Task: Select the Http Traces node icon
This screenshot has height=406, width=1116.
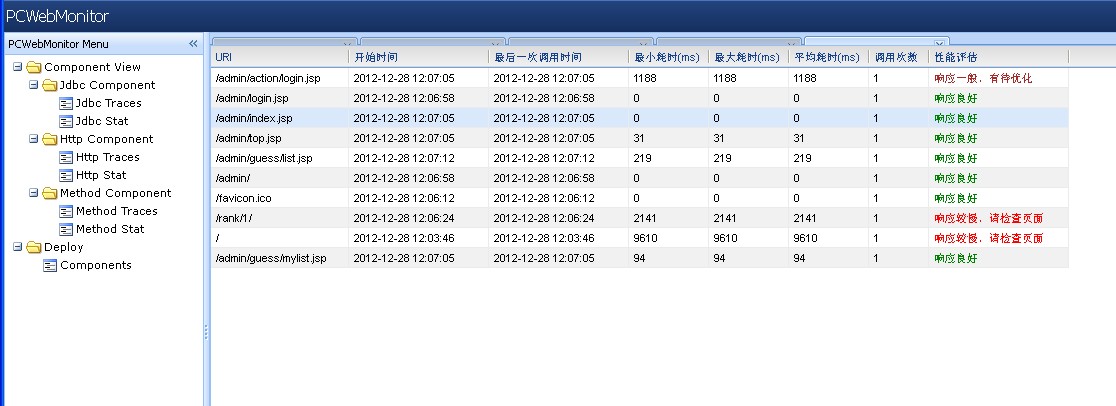Action: point(67,157)
